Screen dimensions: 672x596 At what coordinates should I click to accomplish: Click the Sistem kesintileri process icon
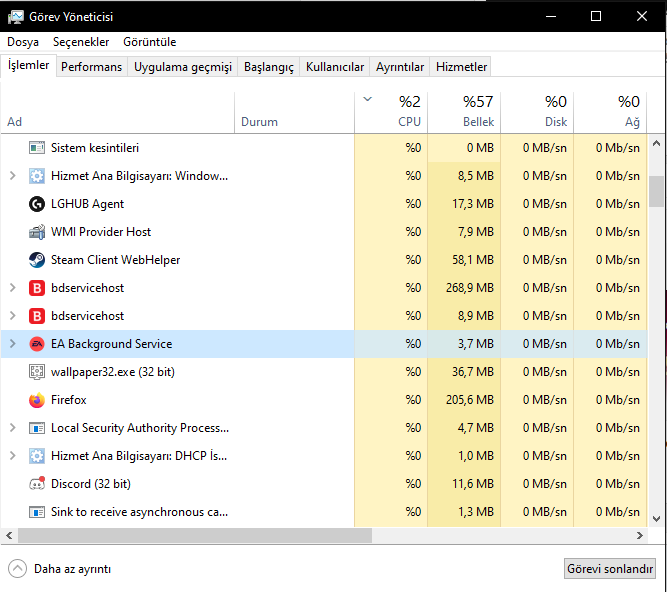tap(37, 148)
